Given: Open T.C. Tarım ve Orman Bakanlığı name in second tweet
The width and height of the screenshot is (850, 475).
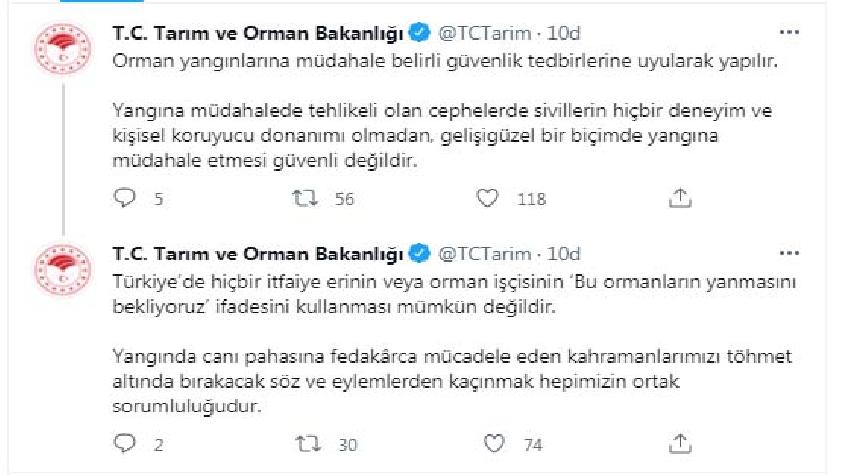Looking at the screenshot, I should tap(258, 254).
